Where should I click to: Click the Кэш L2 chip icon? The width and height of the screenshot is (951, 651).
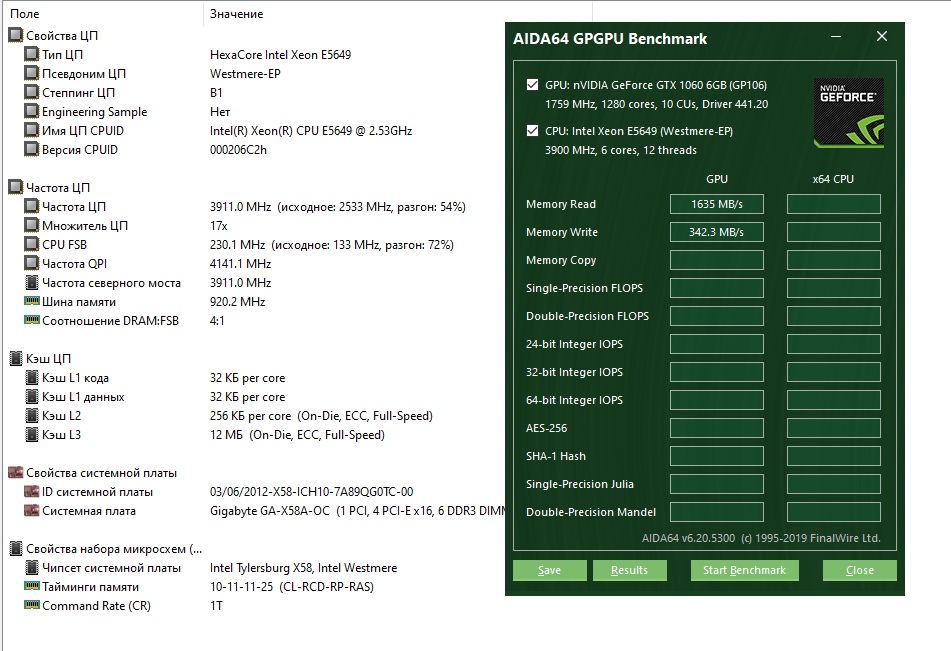pyautogui.click(x=32, y=416)
